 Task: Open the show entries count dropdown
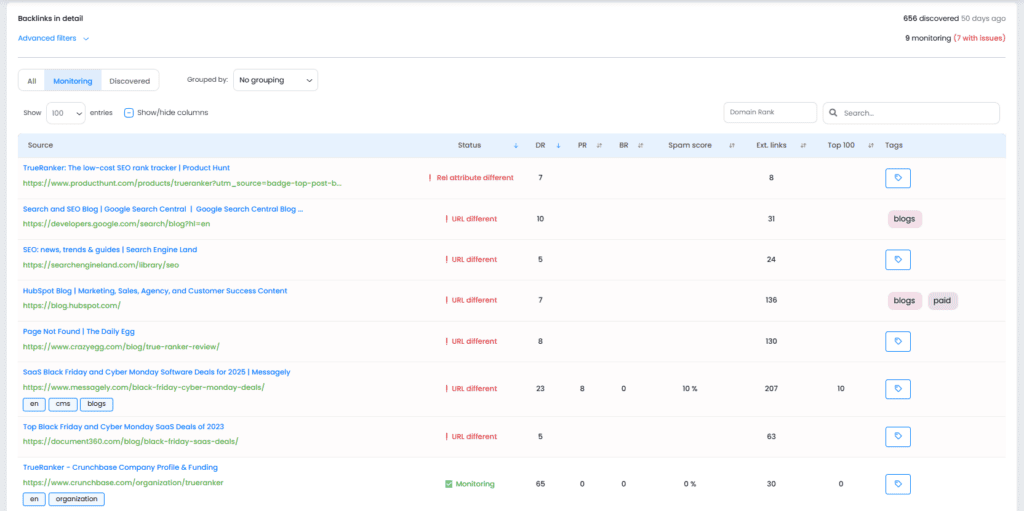(65, 113)
